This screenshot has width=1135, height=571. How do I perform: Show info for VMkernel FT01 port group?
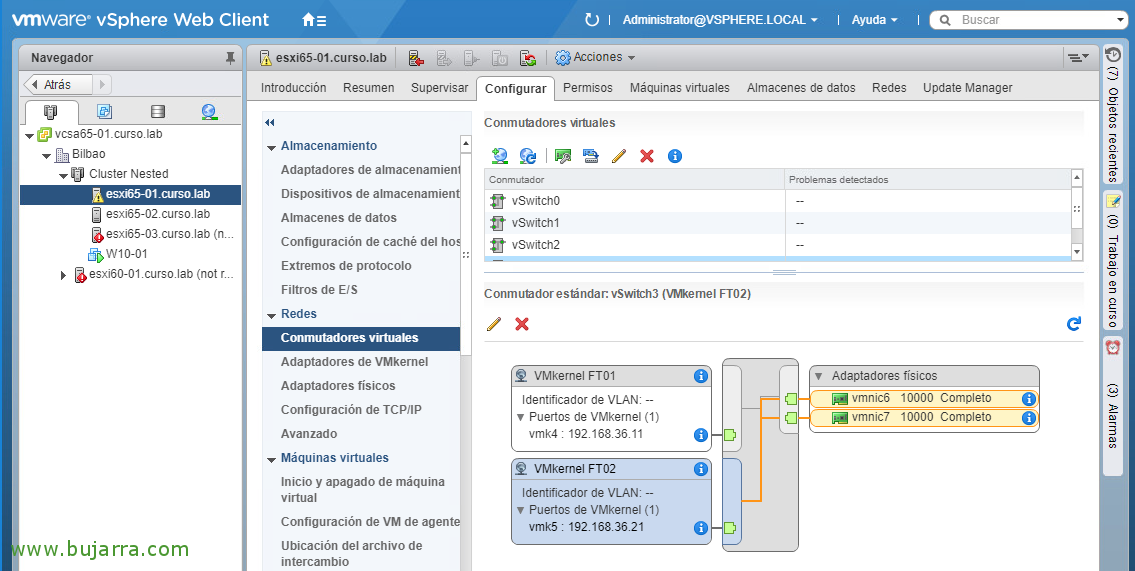700,376
